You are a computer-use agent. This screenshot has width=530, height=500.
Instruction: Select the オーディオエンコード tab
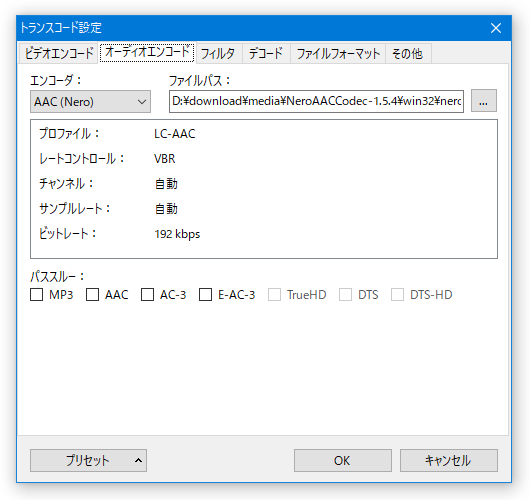(x=147, y=52)
